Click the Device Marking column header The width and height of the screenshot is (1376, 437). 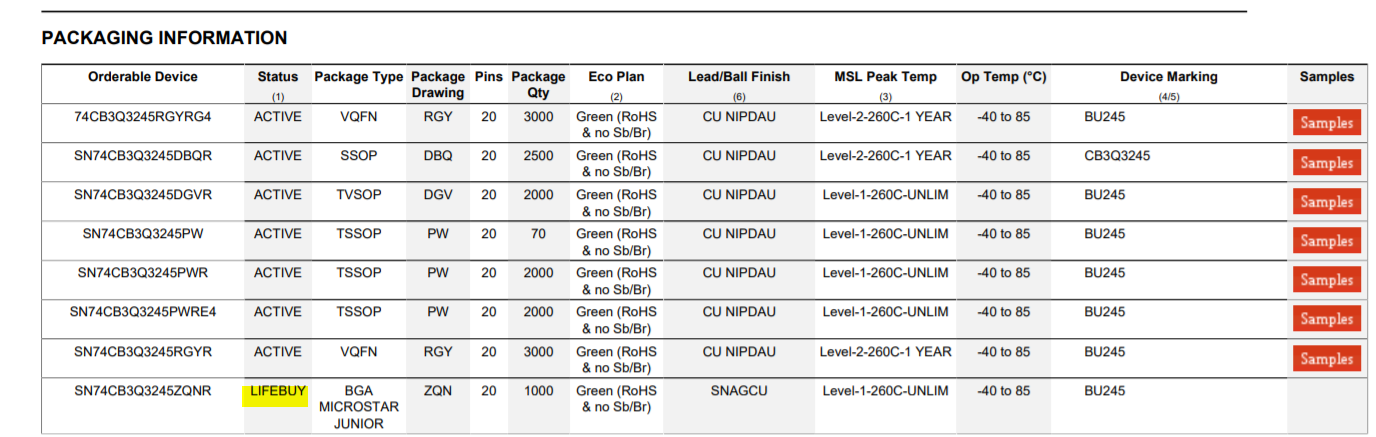point(1168,77)
